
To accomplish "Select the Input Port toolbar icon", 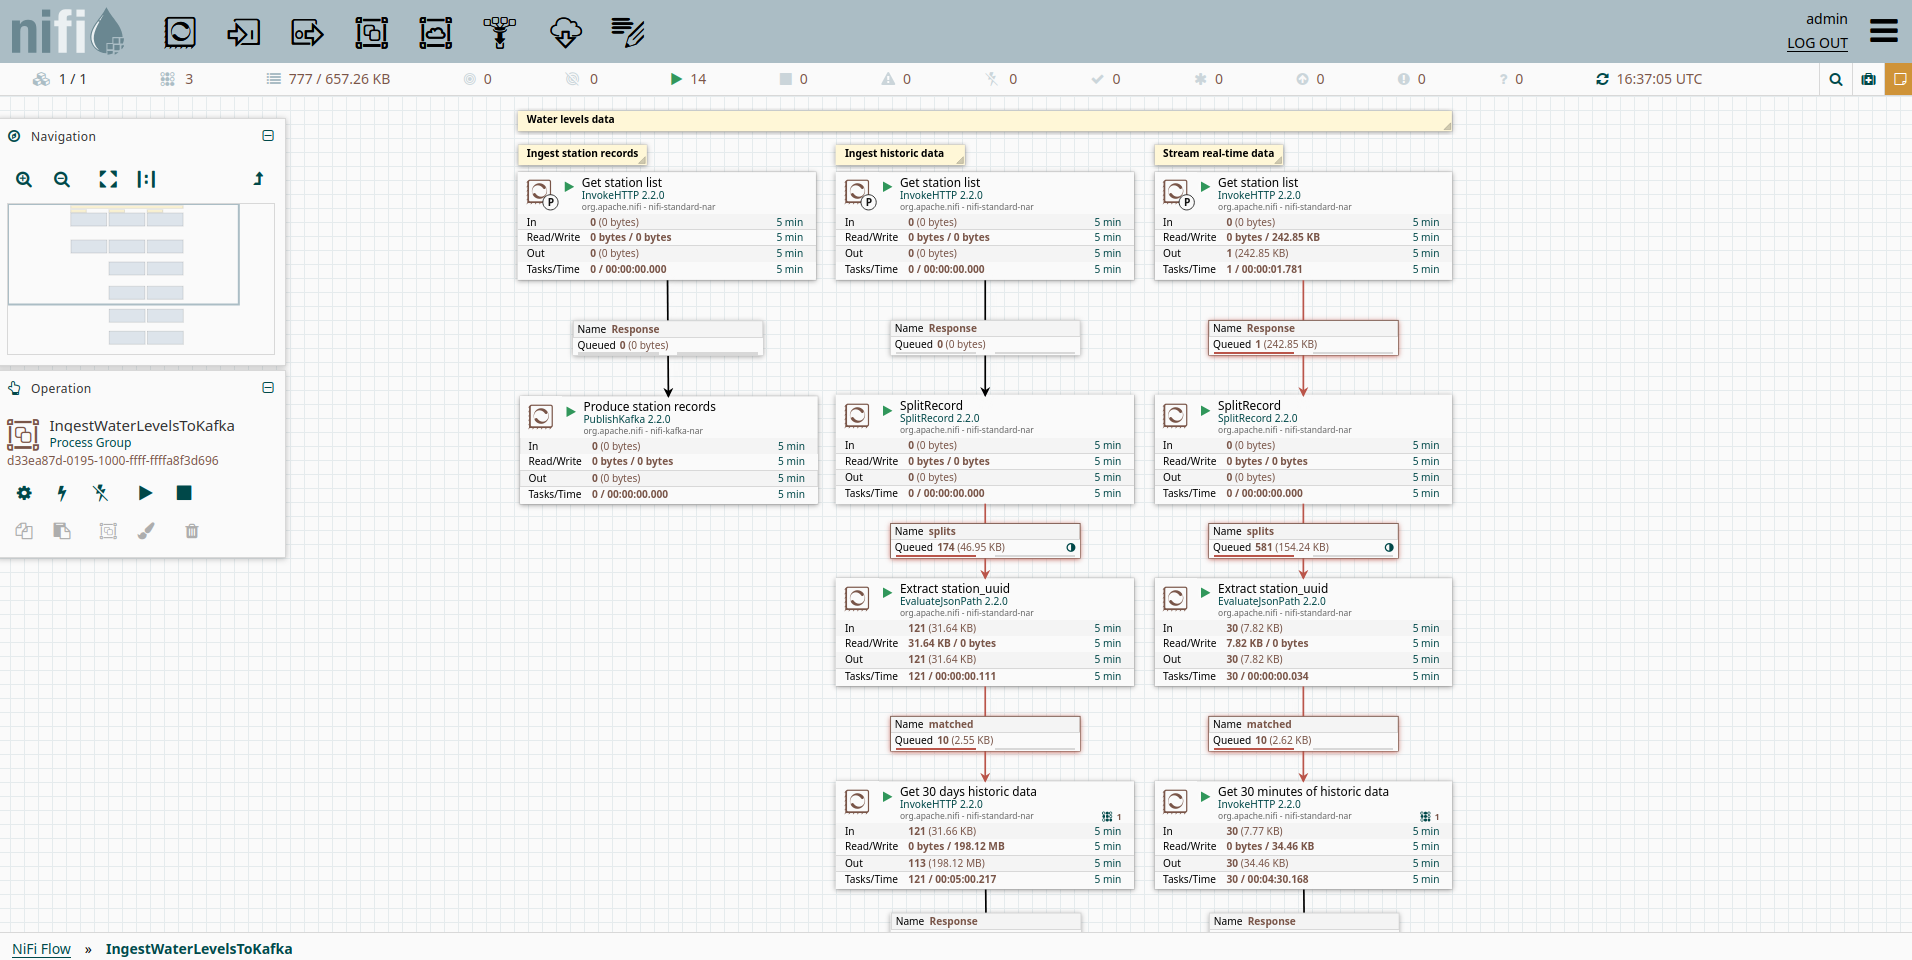I will coord(243,33).
